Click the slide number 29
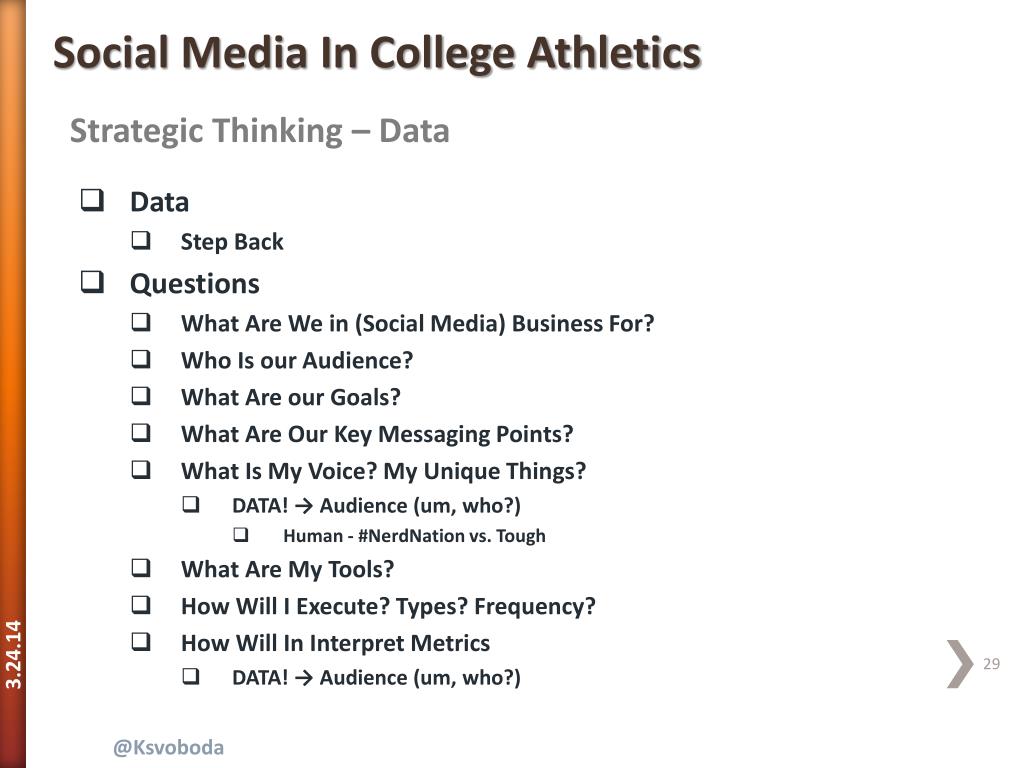Viewport: 1024px width, 768px height. (x=991, y=664)
